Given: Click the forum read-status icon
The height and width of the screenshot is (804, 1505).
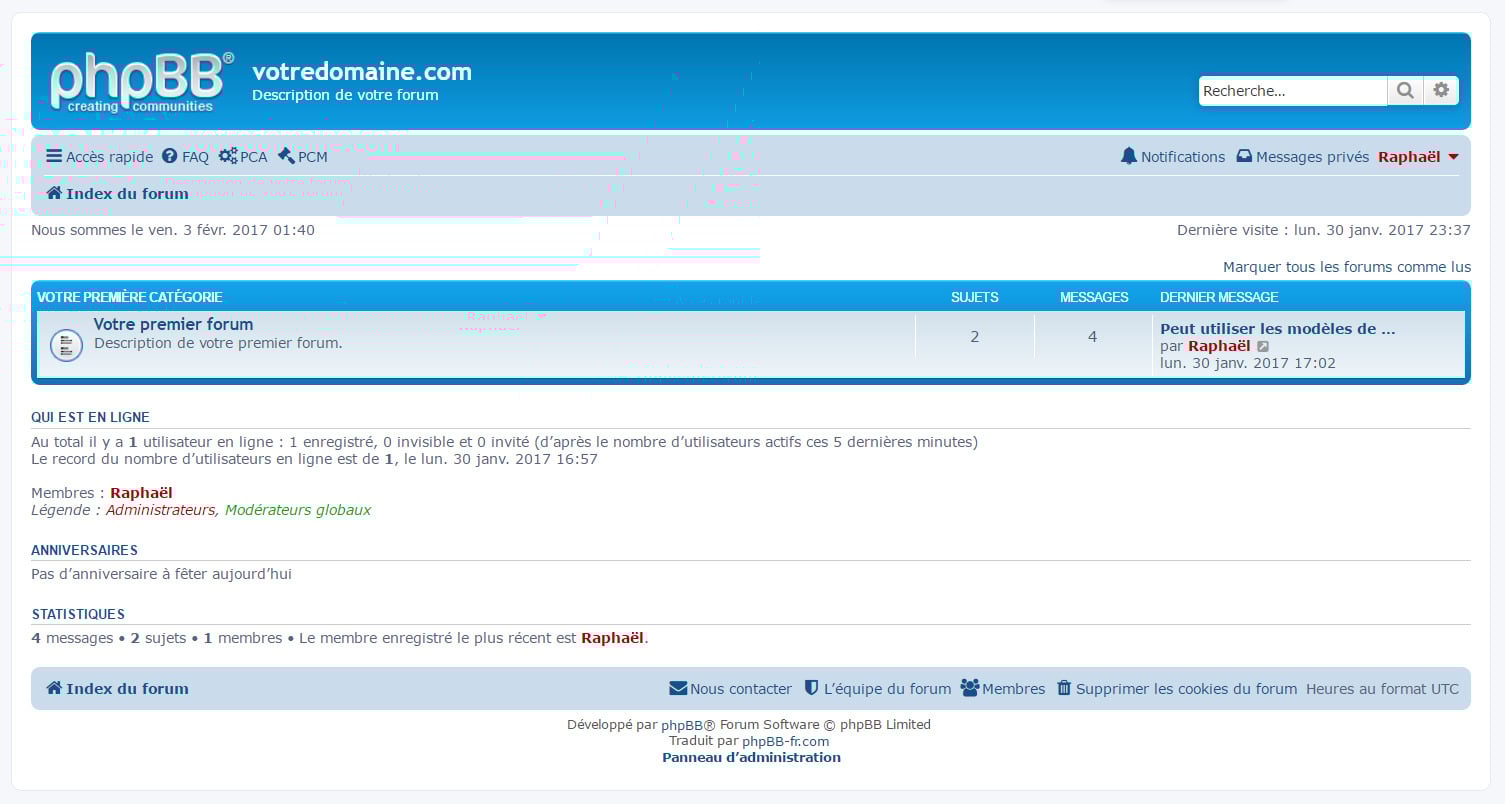Looking at the screenshot, I should (66, 345).
